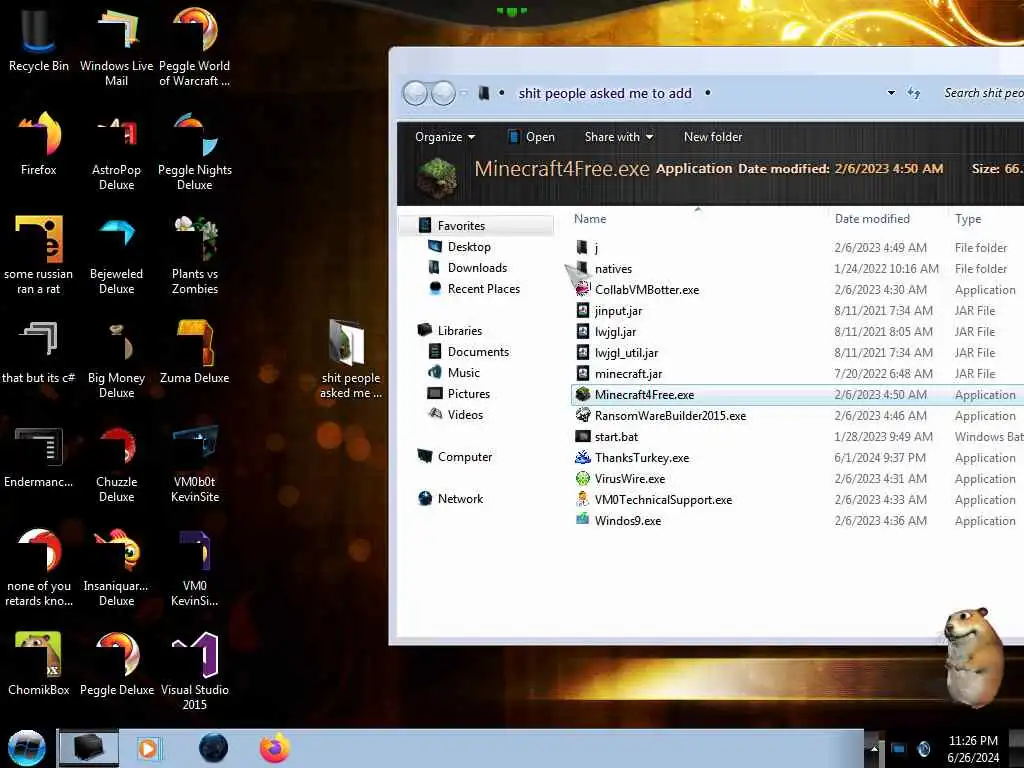Select the 'shit people asked me' desktop folder
This screenshot has width=1024, height=768.
click(350, 359)
